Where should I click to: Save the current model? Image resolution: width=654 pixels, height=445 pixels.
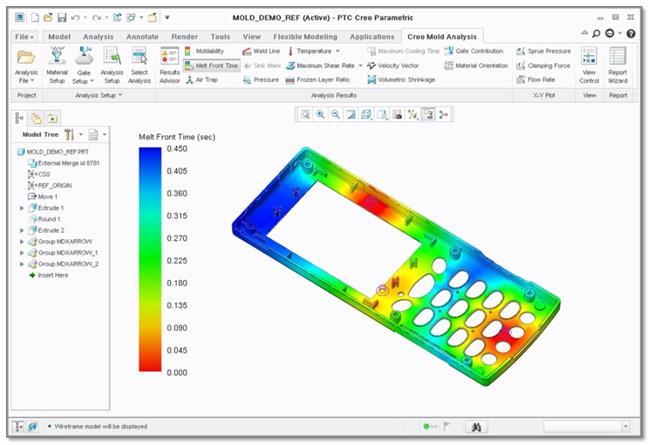click(62, 18)
